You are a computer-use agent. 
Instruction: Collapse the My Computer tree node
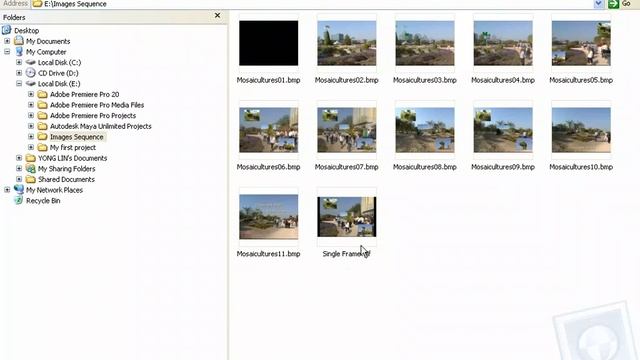tap(7, 51)
